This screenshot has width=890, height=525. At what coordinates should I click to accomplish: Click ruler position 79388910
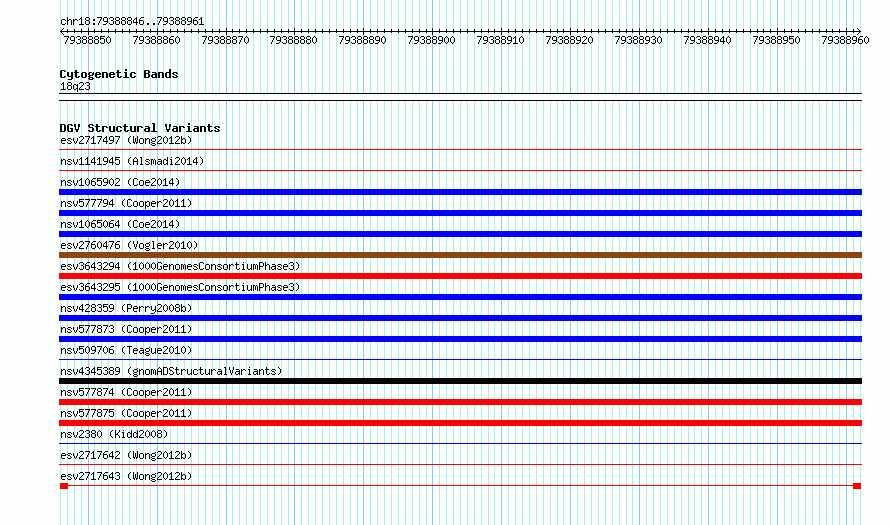pos(501,40)
